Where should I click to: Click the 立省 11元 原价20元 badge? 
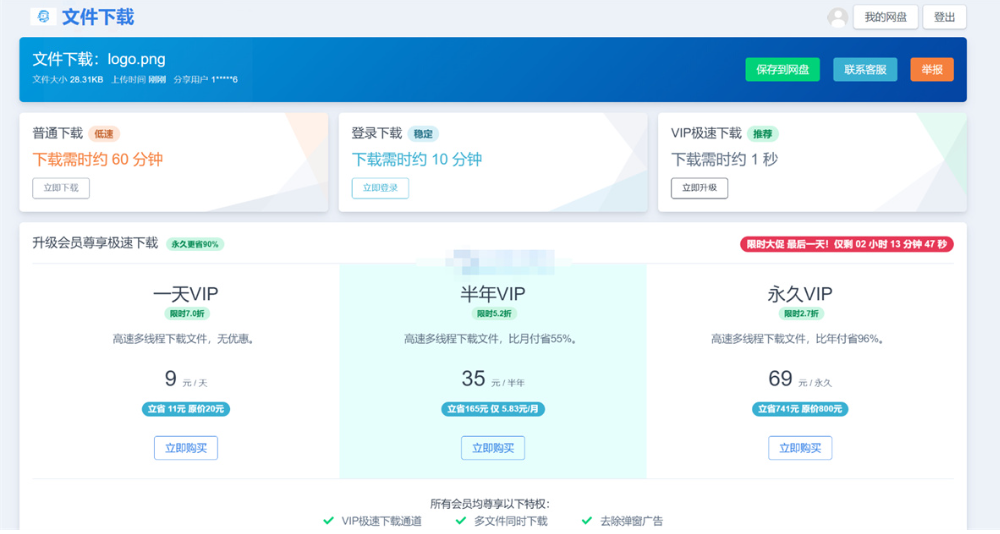tap(186, 409)
